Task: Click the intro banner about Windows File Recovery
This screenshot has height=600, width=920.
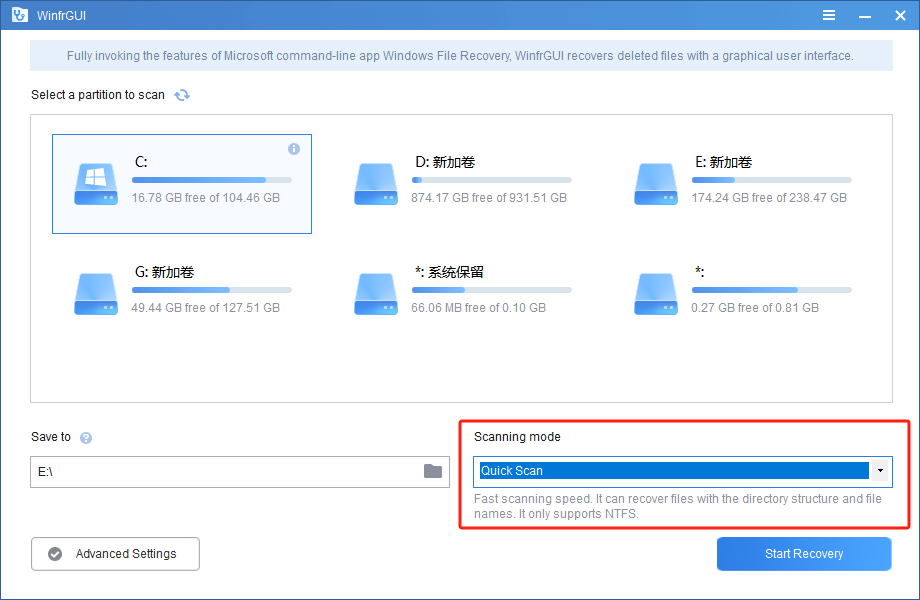Action: pos(461,56)
